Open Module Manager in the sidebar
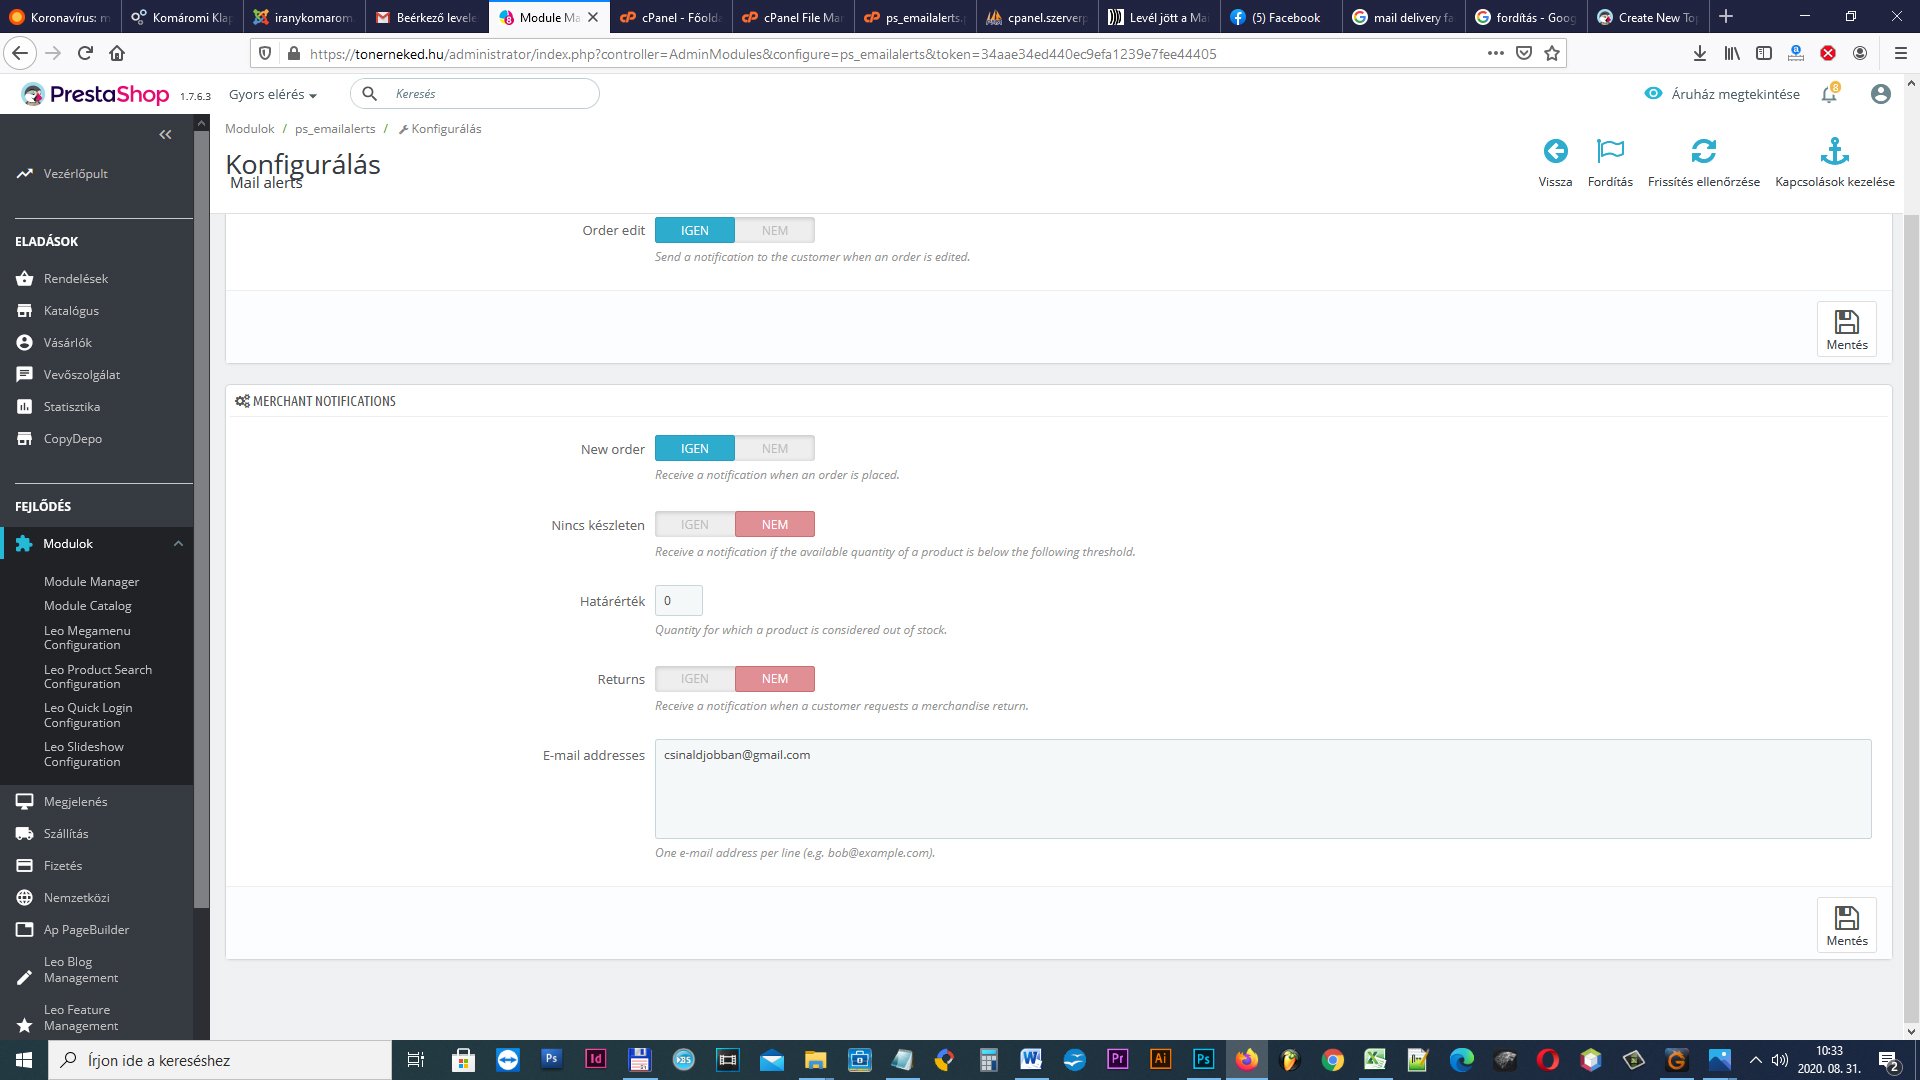This screenshot has width=1920, height=1080. 91,582
